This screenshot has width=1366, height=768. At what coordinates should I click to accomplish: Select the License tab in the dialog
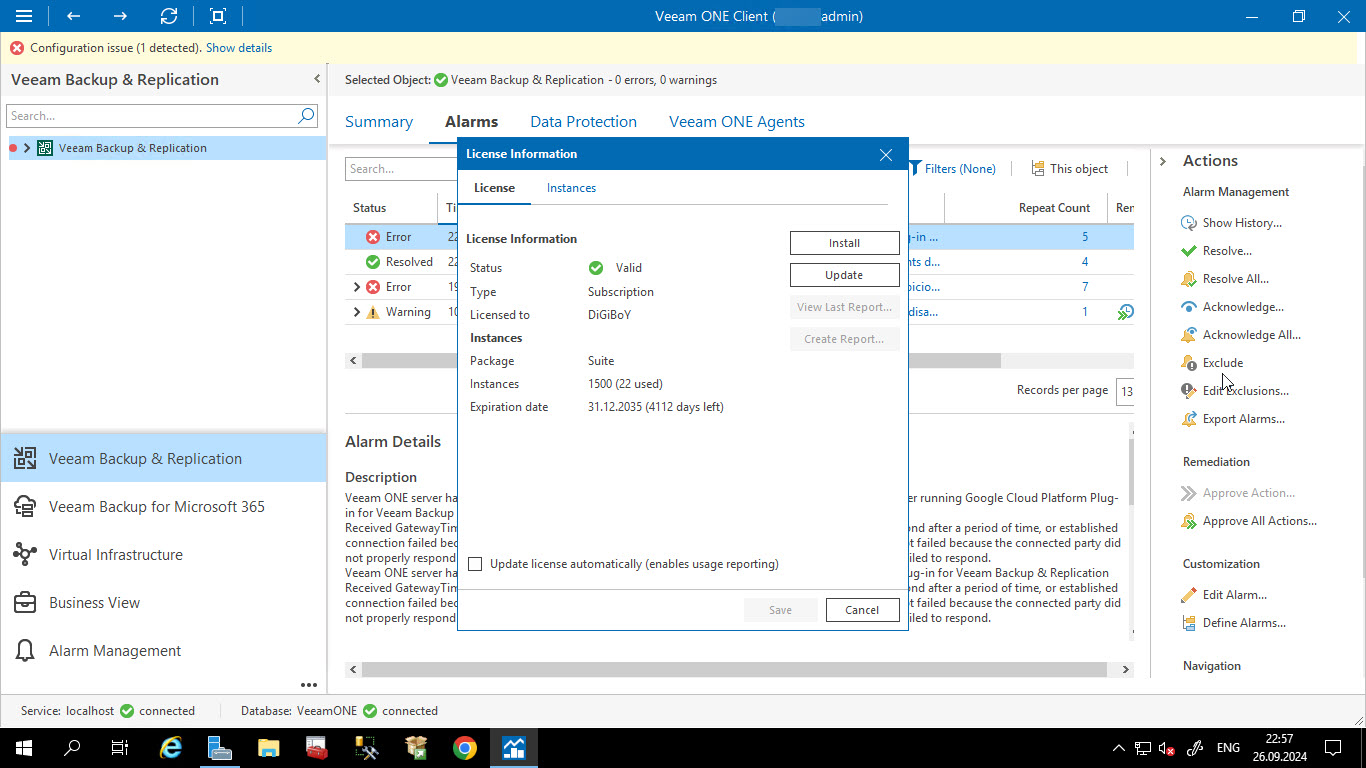pos(494,188)
